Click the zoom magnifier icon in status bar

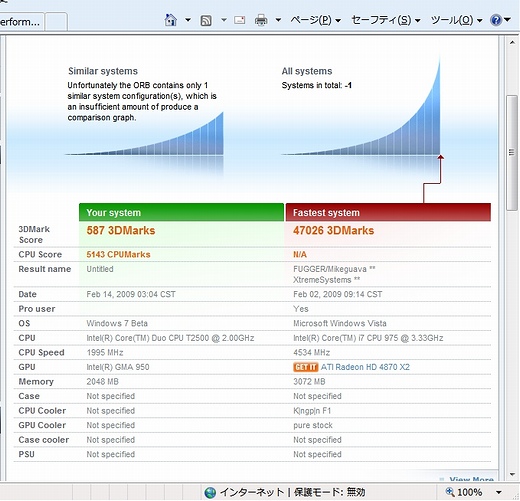point(450,492)
